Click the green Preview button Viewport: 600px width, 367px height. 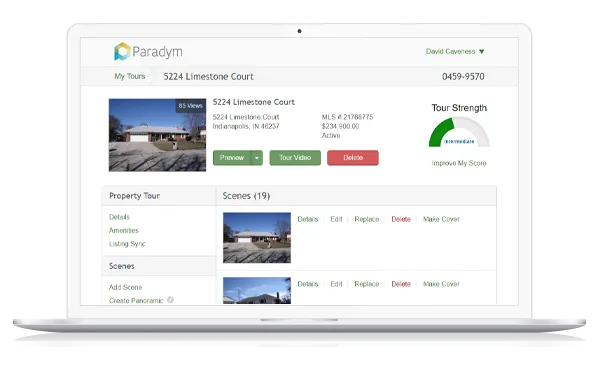pyautogui.click(x=232, y=158)
